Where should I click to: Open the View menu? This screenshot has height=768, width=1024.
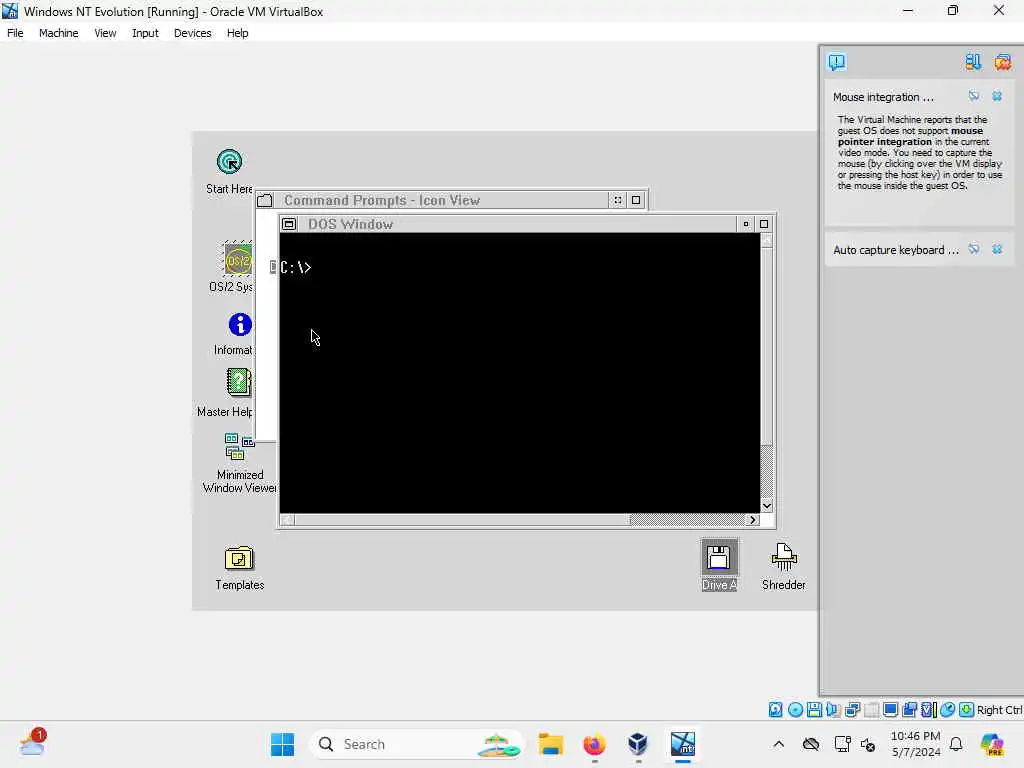(105, 33)
